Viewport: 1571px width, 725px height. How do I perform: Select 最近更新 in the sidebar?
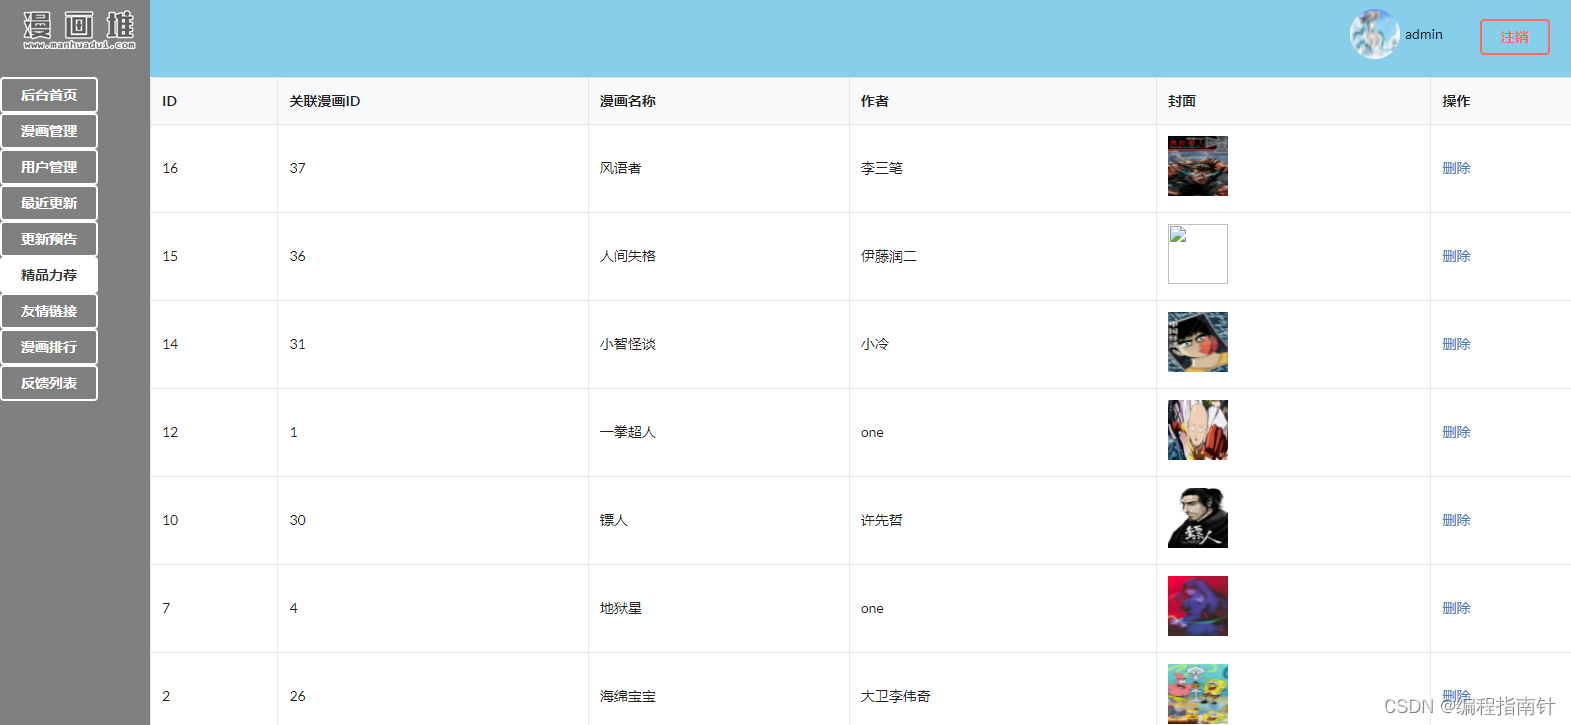49,203
